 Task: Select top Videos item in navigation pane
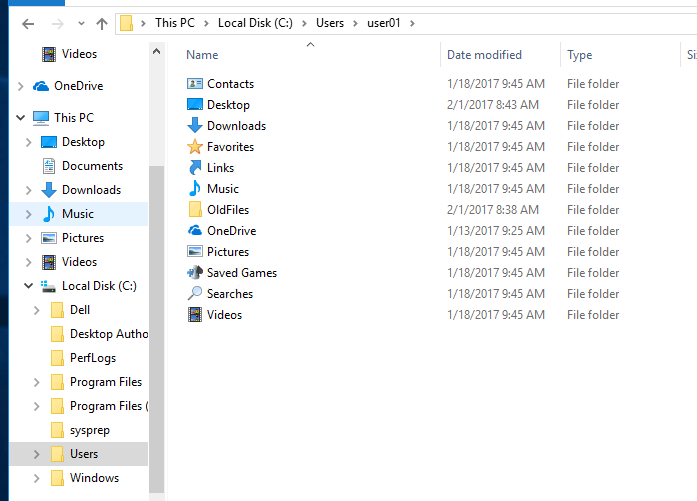click(x=79, y=54)
